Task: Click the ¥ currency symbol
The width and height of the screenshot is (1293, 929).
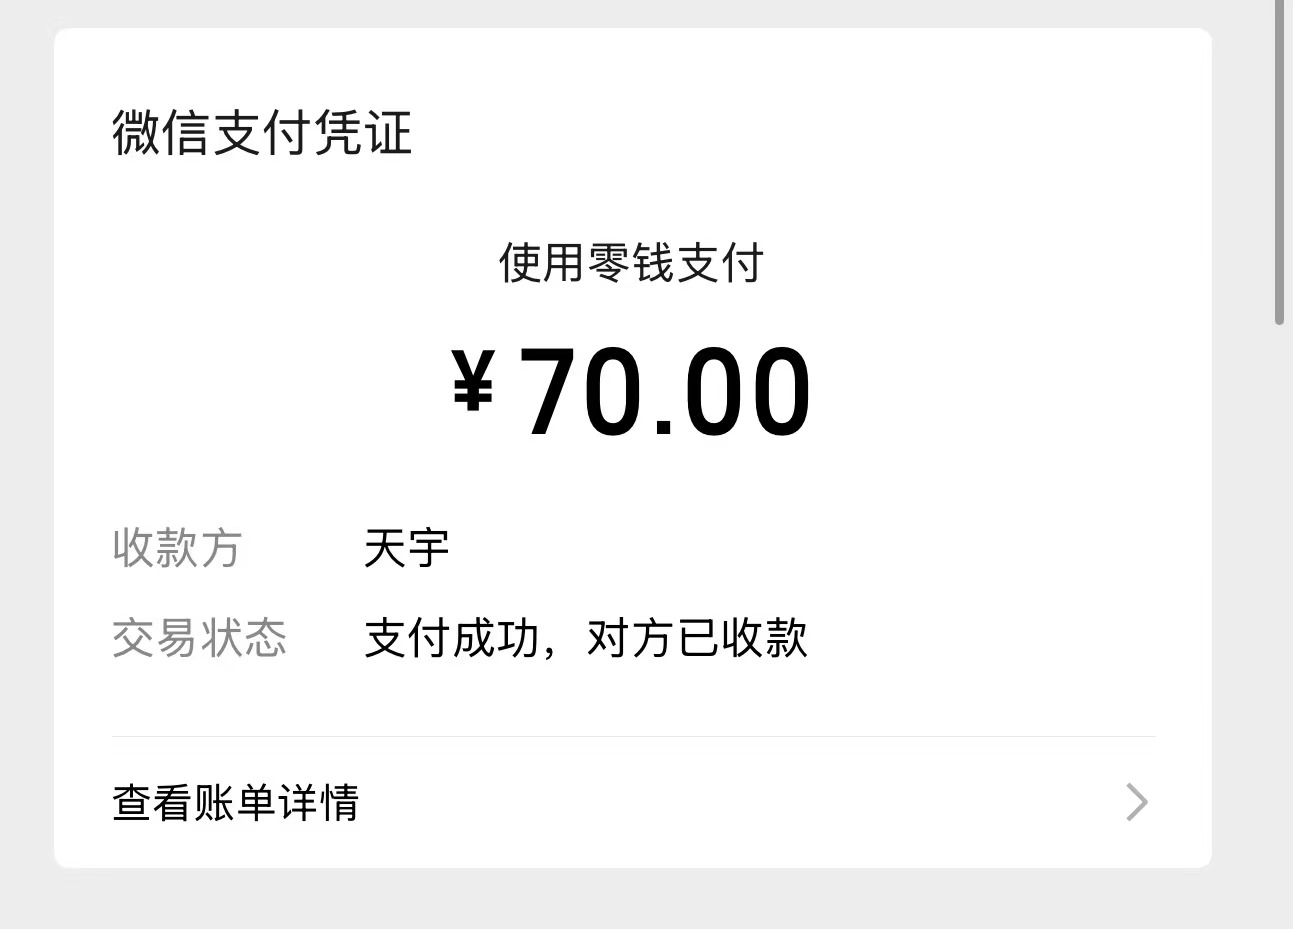Action: point(473,381)
